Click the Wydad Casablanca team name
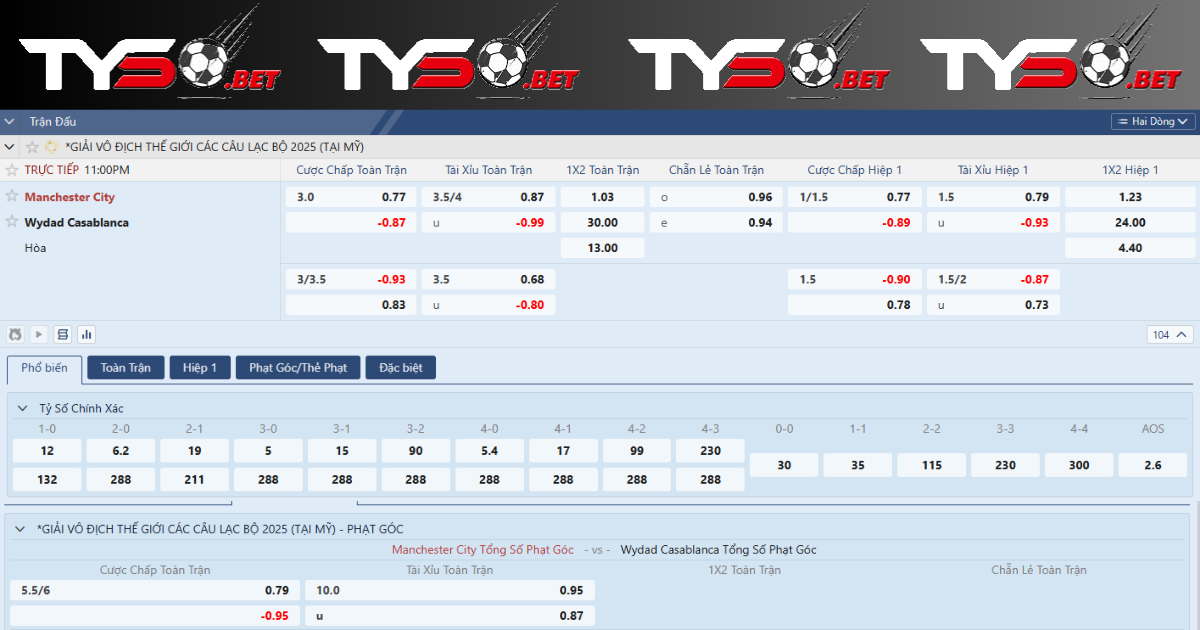1200x630 pixels. (77, 222)
